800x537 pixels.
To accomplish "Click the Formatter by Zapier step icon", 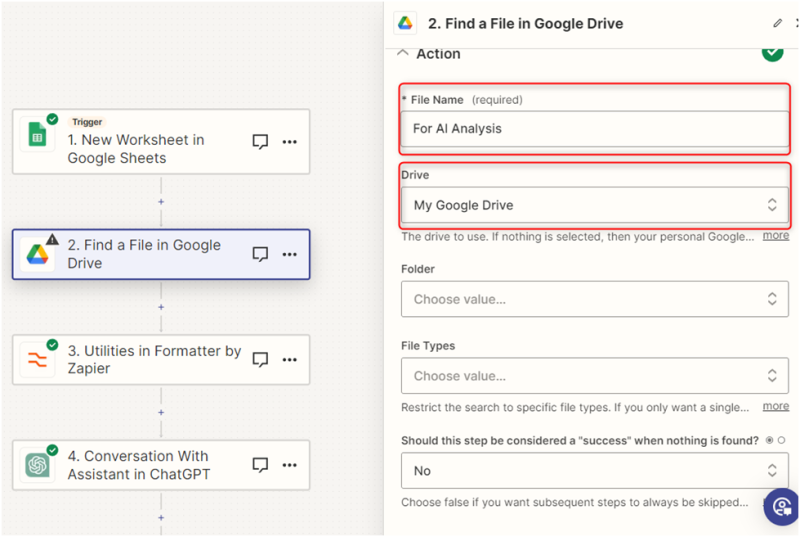I will point(37,361).
